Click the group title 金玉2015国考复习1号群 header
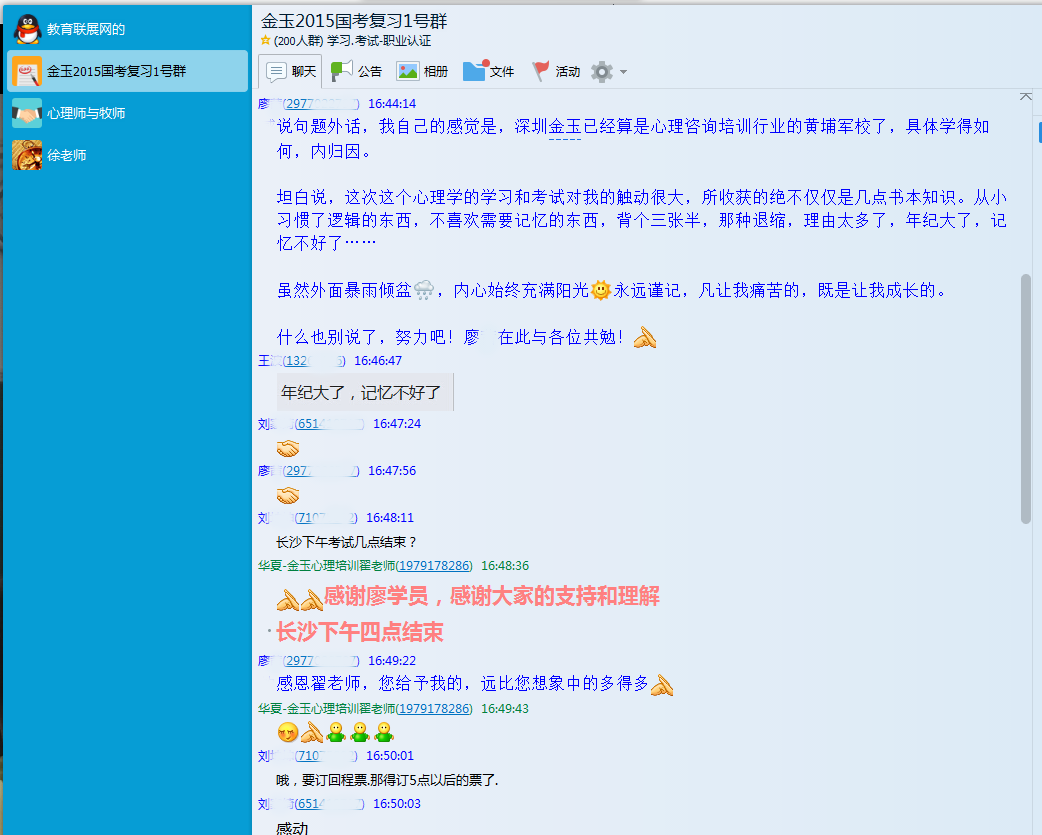Image resolution: width=1042 pixels, height=835 pixels. click(353, 20)
